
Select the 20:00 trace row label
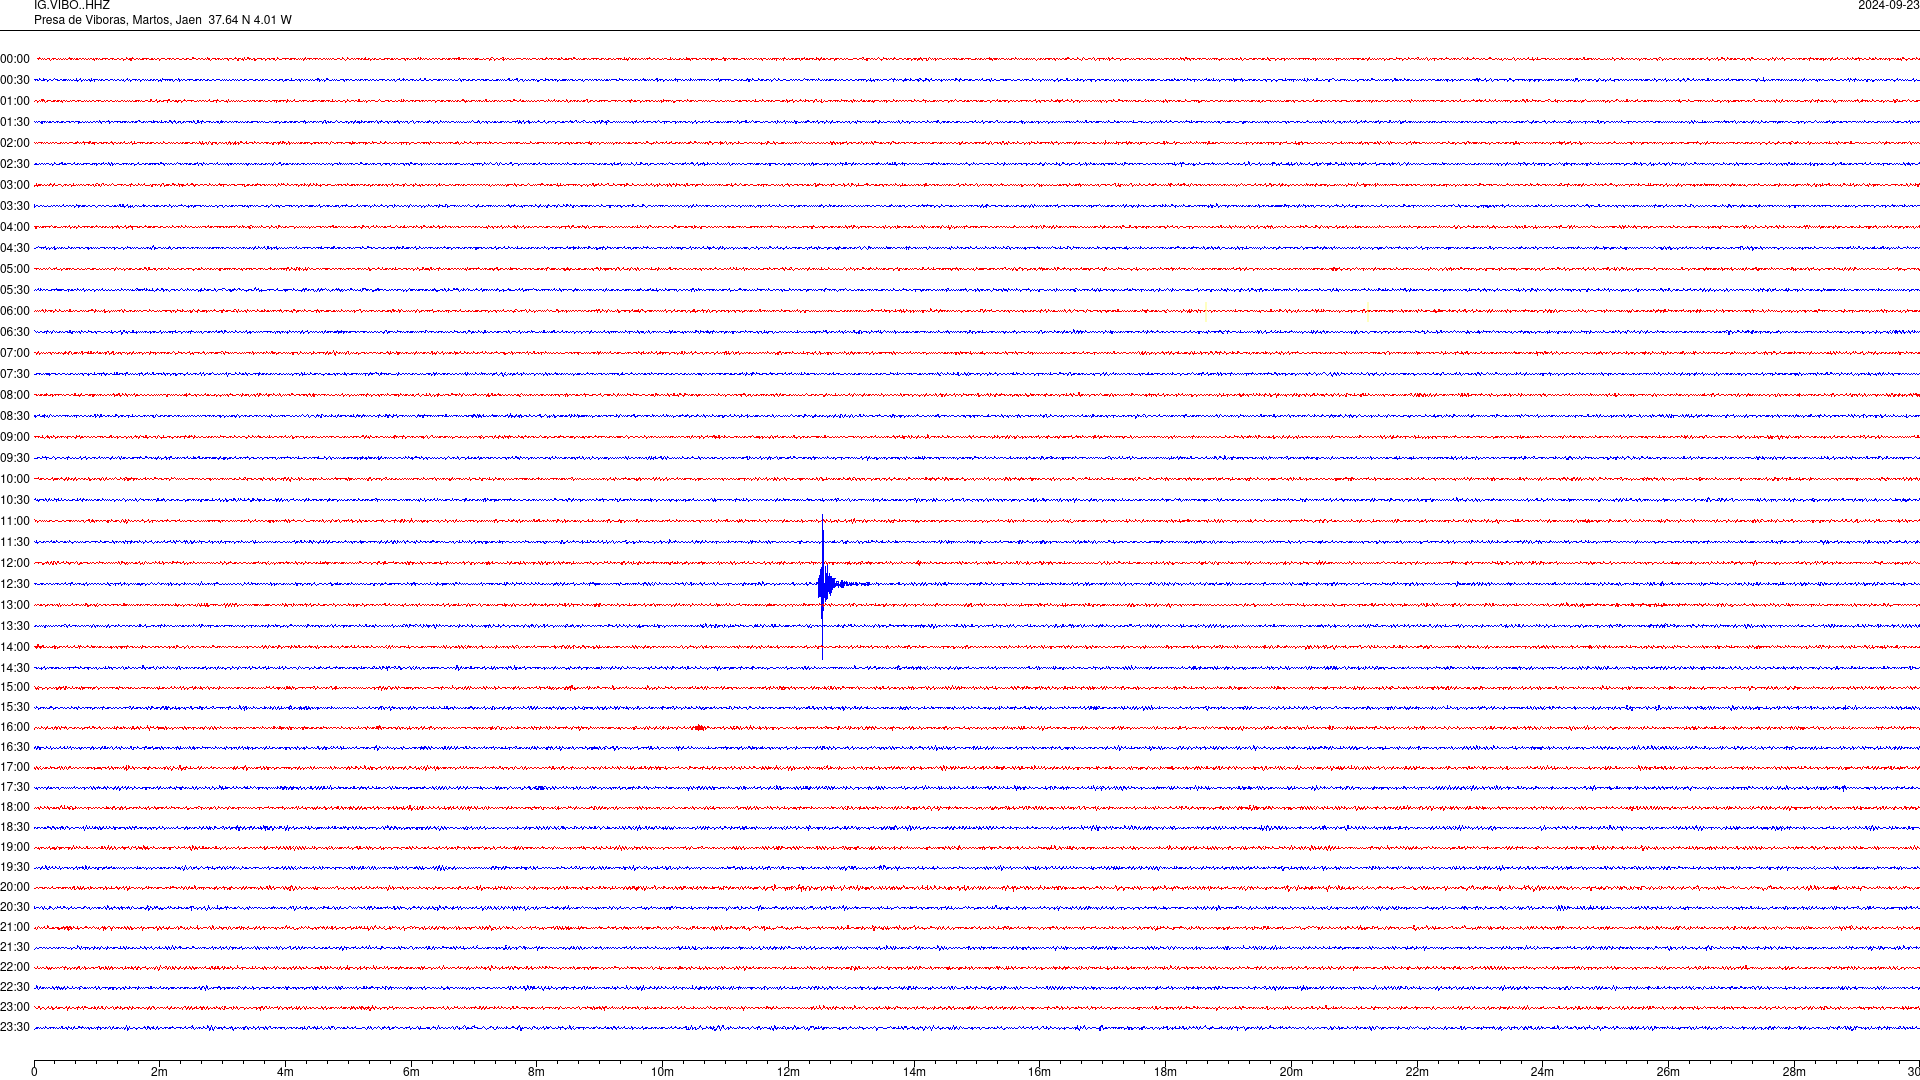15,887
